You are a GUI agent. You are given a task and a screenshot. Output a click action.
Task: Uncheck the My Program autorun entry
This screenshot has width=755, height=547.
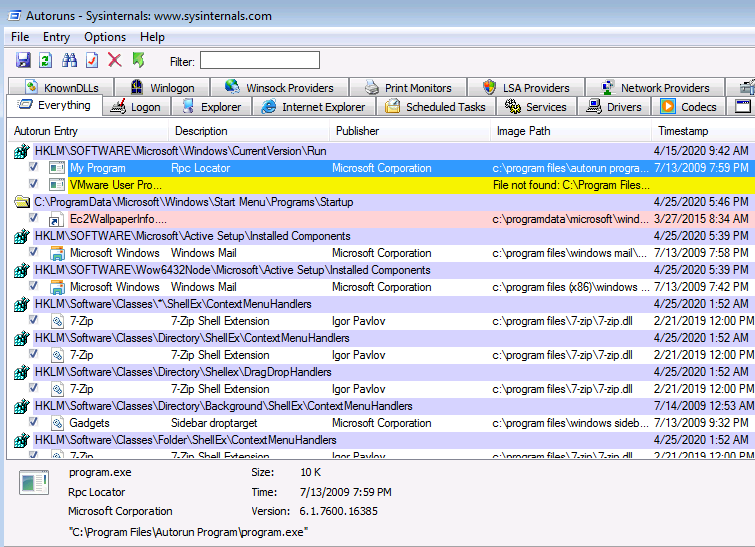pos(34,168)
